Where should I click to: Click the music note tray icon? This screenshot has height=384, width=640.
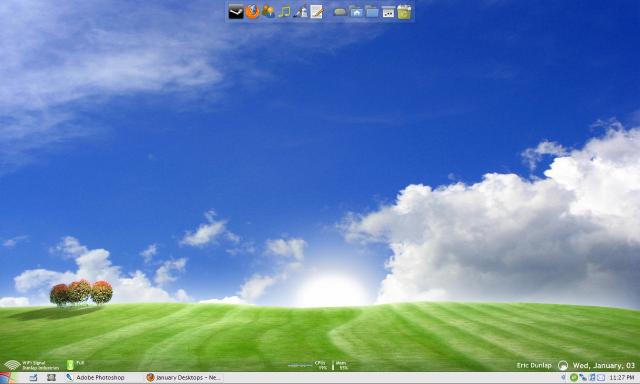point(591,378)
